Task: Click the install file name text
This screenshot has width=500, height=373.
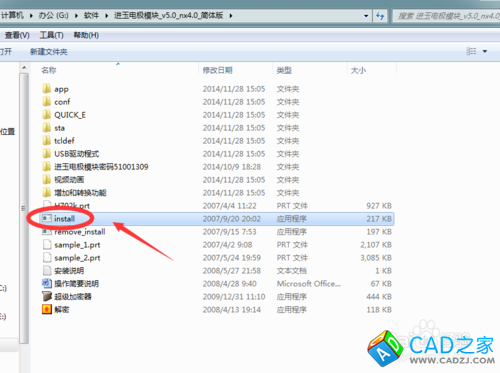Action: tap(64, 219)
